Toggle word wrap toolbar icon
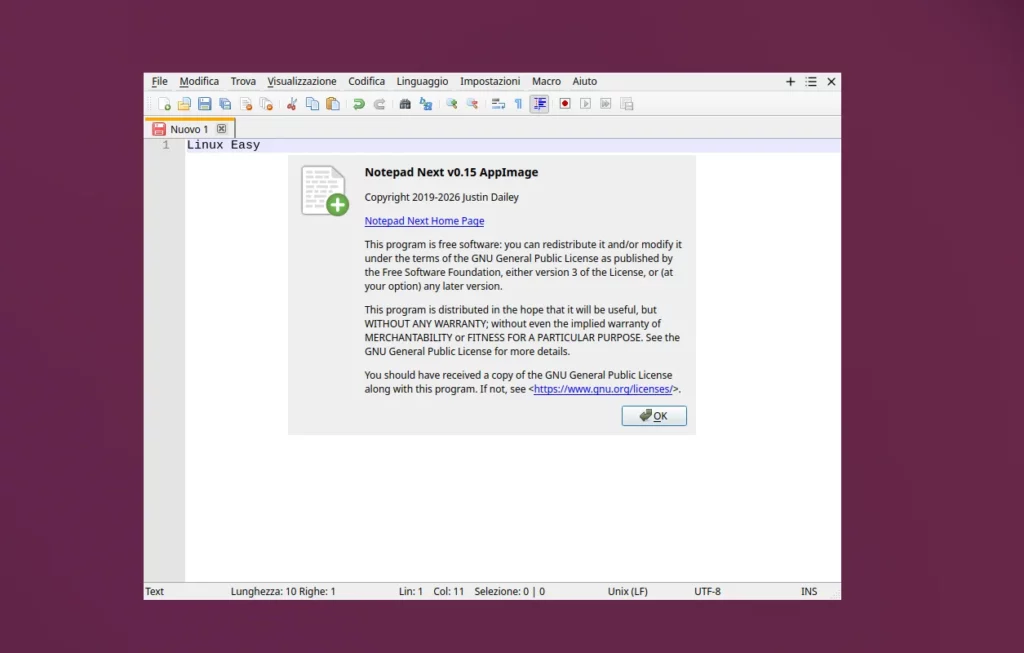 point(498,104)
